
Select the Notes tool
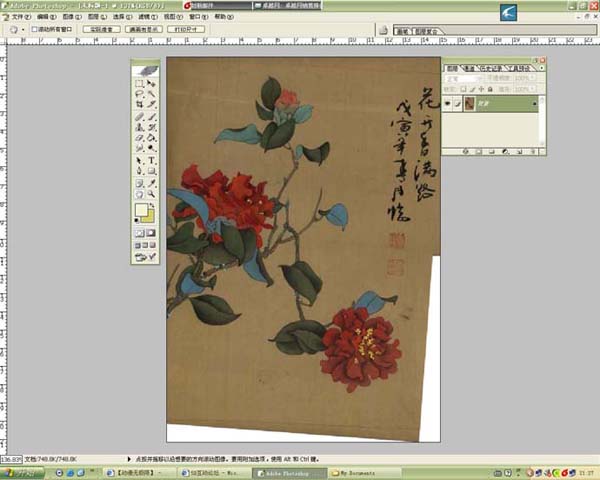(x=139, y=183)
